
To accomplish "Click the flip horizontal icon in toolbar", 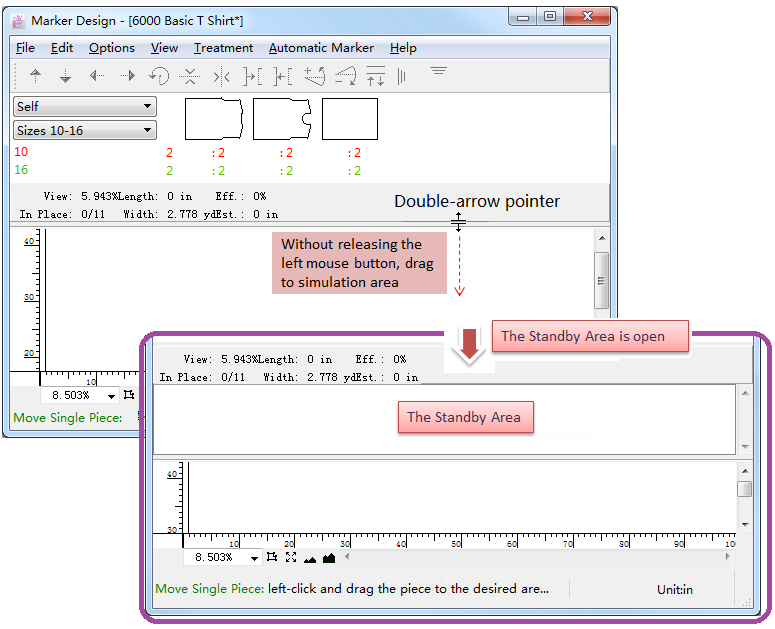I will tap(221, 76).
